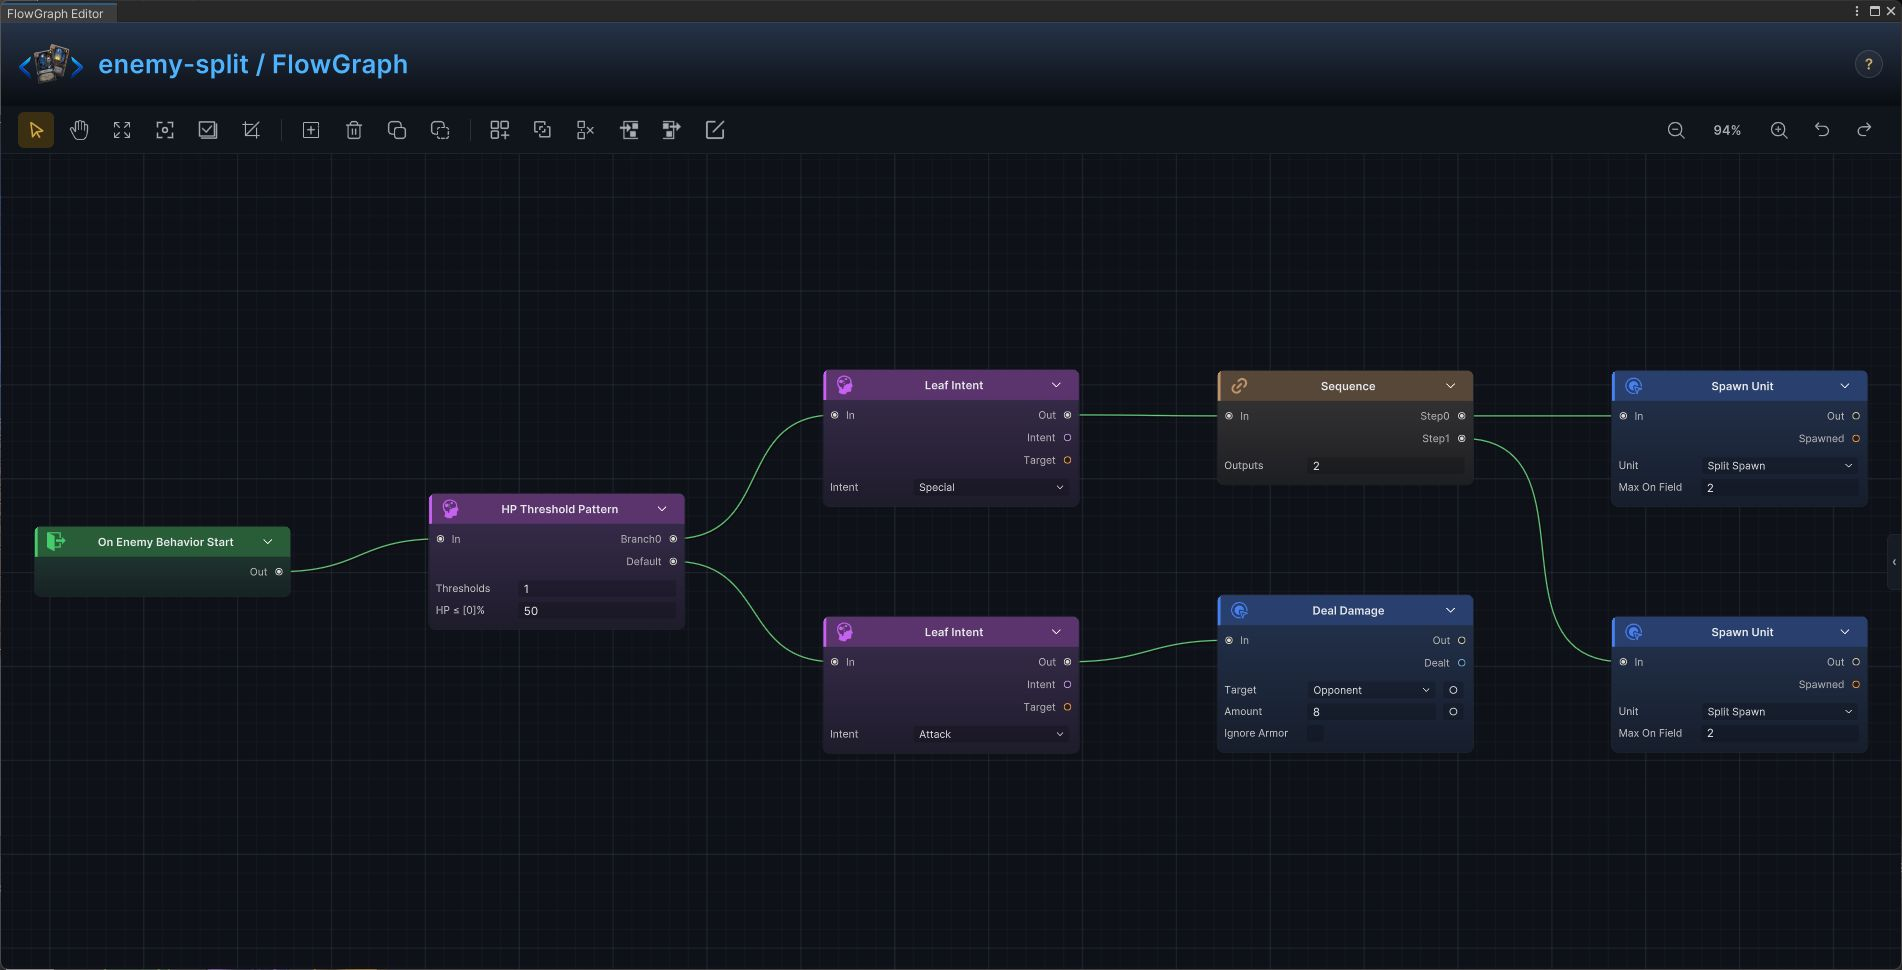This screenshot has height=970, width=1902.
Task: Click the Dealt output port
Action: pyautogui.click(x=1461, y=663)
